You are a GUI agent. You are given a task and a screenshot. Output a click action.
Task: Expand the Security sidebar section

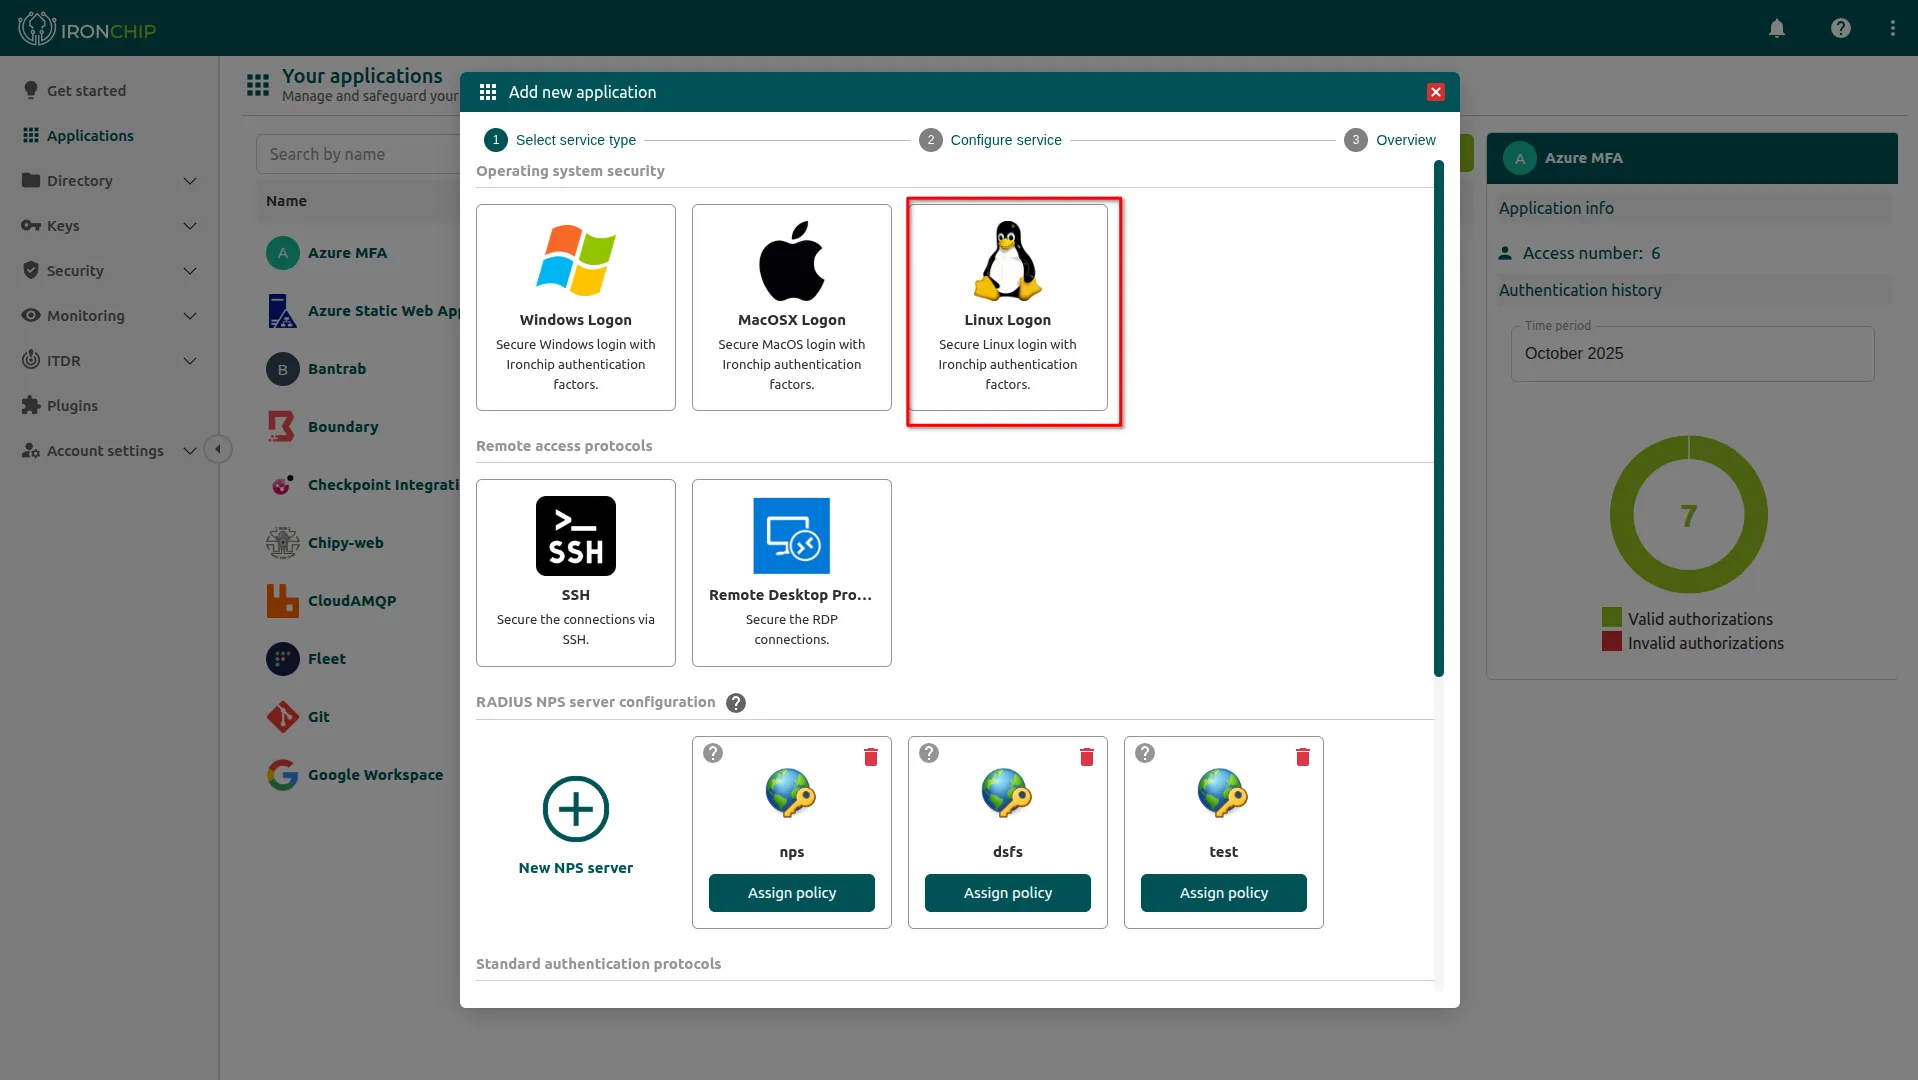coord(109,271)
